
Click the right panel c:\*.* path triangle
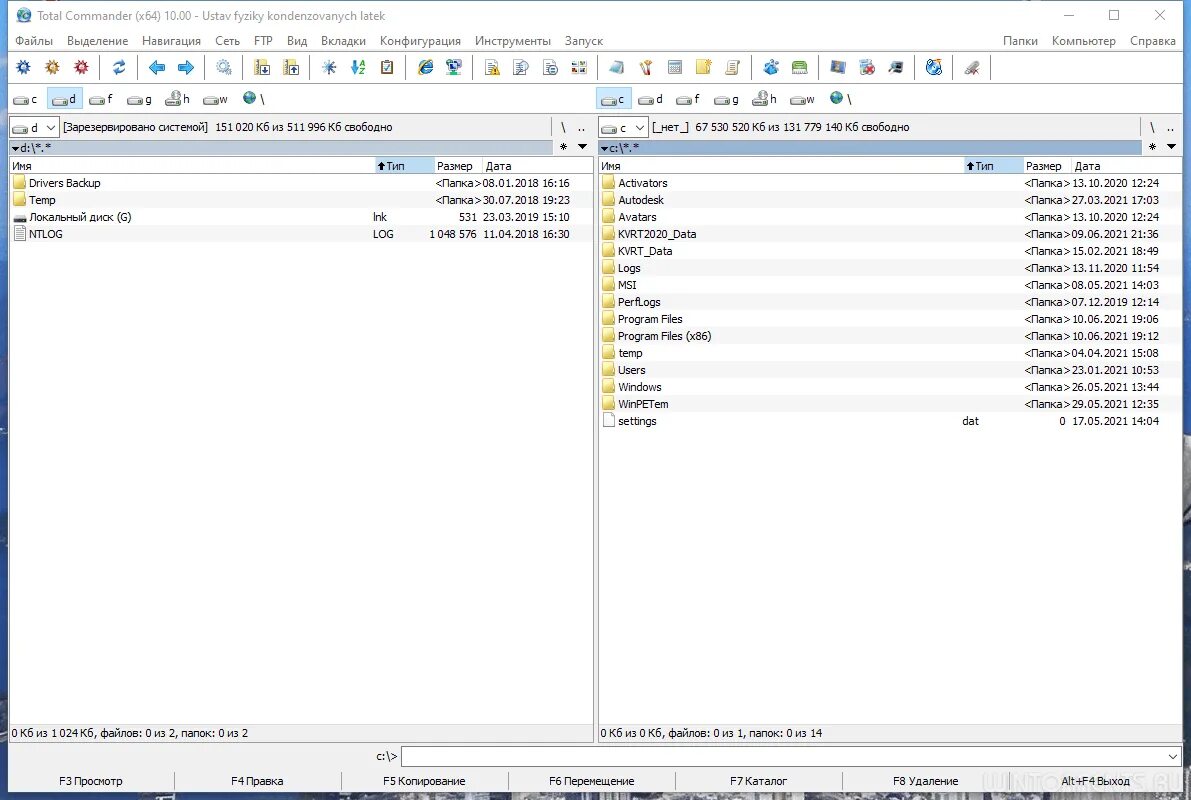[x=605, y=148]
